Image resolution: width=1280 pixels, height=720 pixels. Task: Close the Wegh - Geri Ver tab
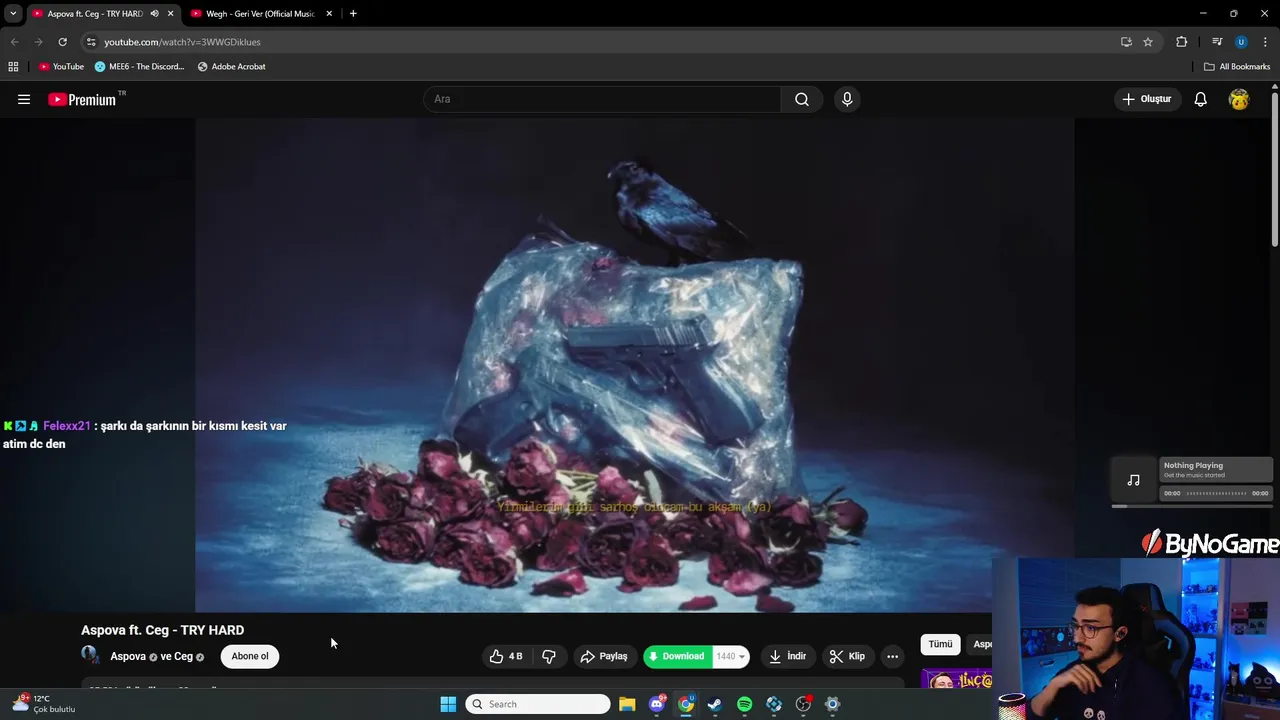coord(329,14)
